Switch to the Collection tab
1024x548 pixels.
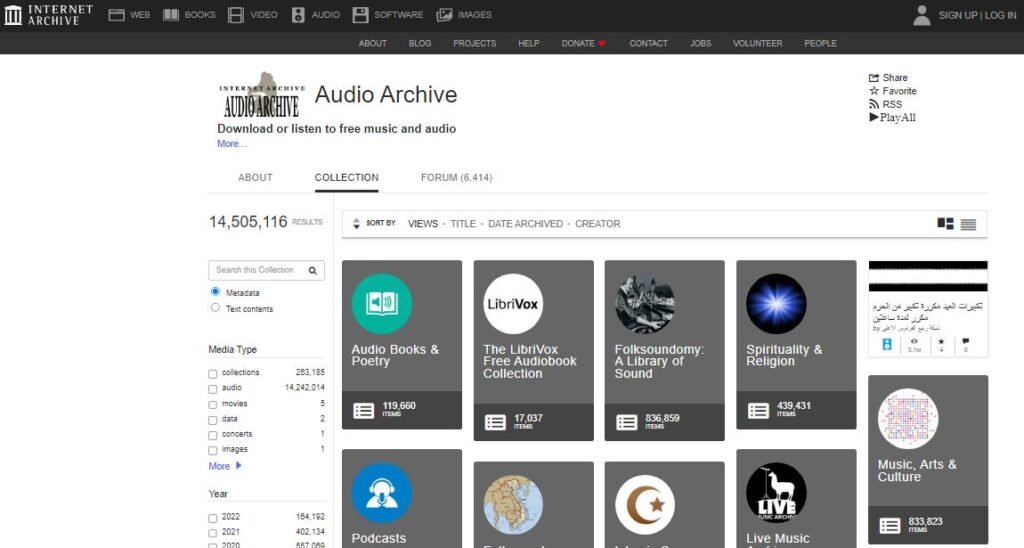346,178
